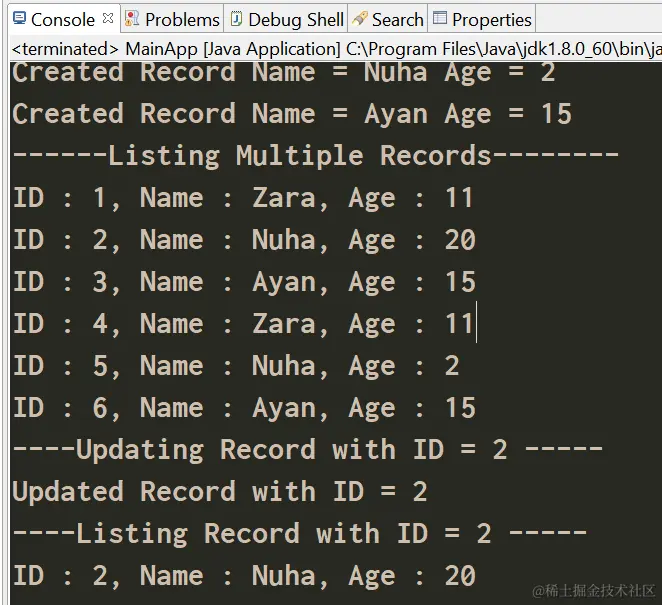Click the Console monitor icon
The image size is (662, 605).
tap(19, 18)
